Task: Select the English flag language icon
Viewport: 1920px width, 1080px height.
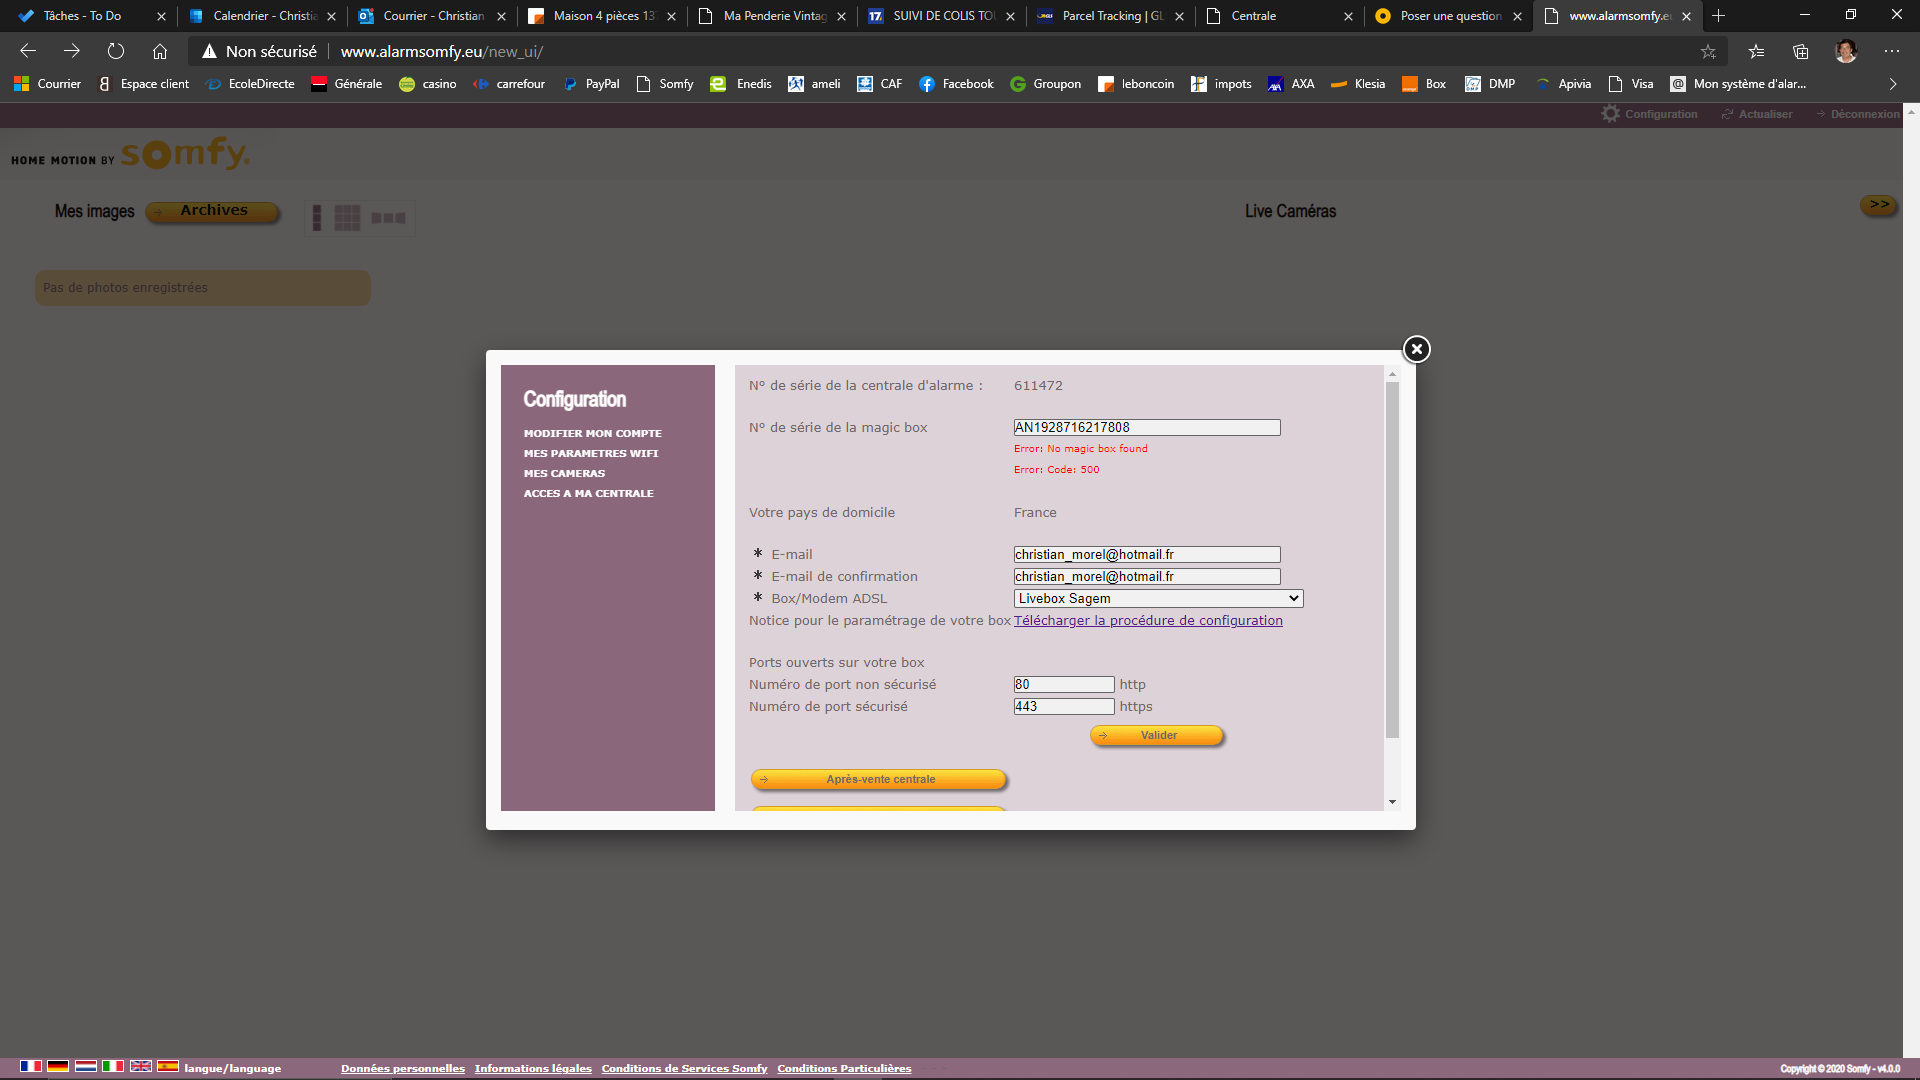Action: pos(141,1066)
